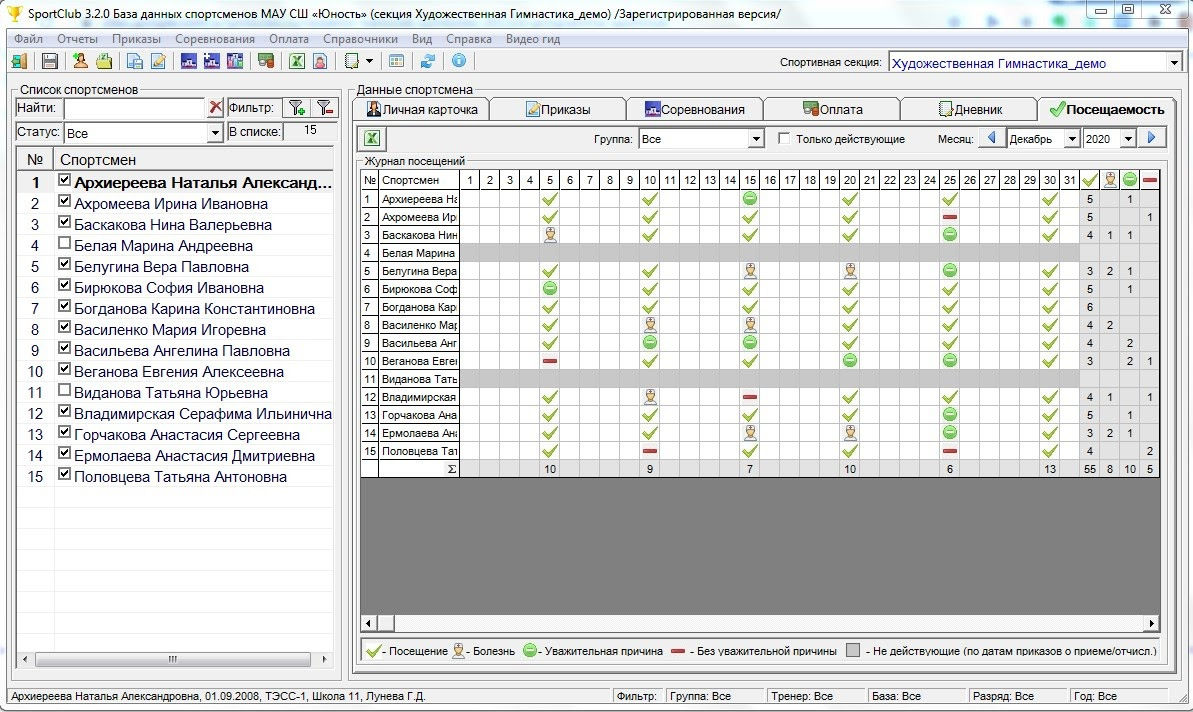This screenshot has width=1193, height=712.
Task: Open the month dropdown showing Декабрь
Action: [1072, 139]
